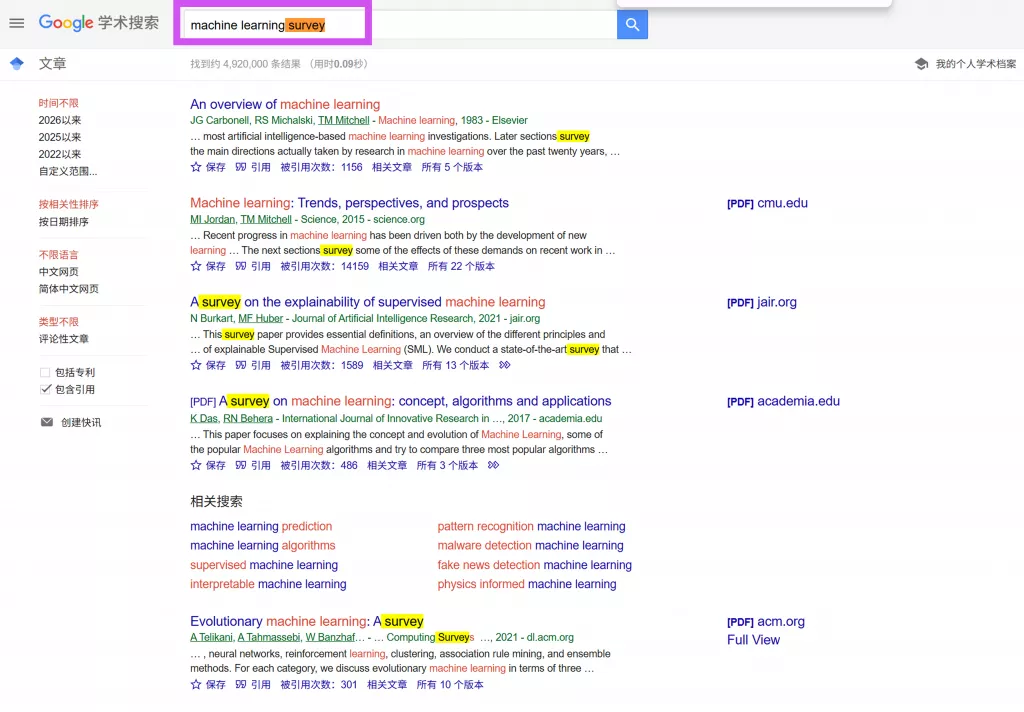Click the graduation cap profile icon
1024x712 pixels.
point(921,64)
